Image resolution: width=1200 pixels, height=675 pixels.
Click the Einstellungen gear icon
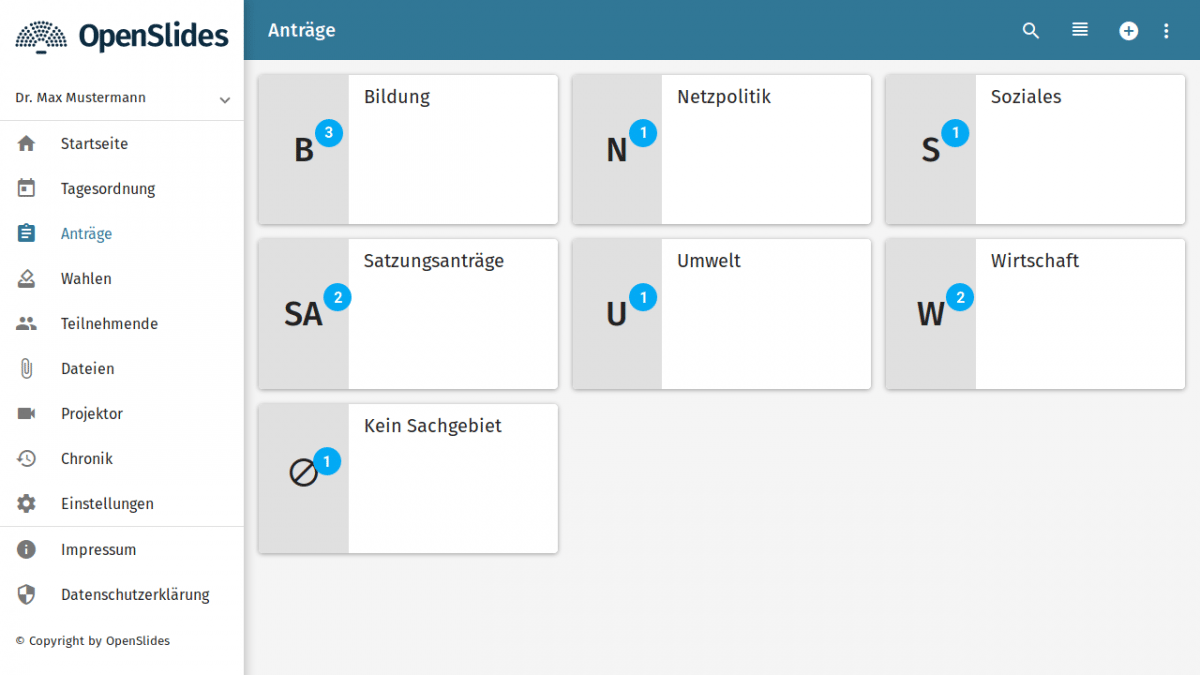28,503
